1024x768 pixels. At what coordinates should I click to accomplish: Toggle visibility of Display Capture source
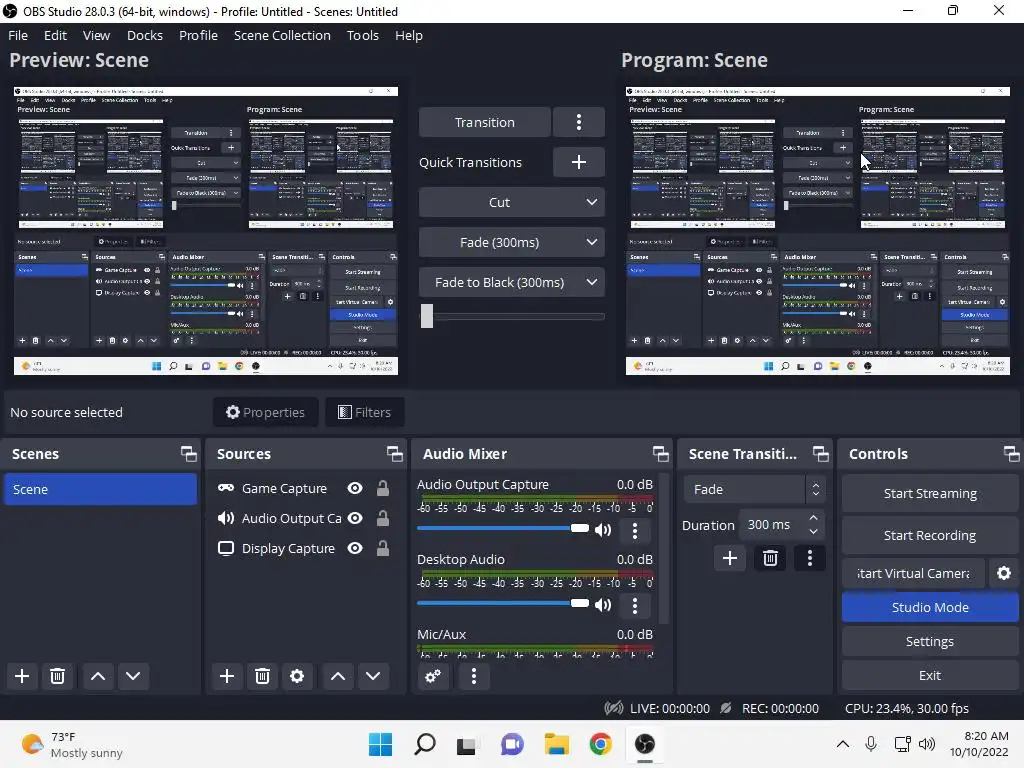(355, 548)
